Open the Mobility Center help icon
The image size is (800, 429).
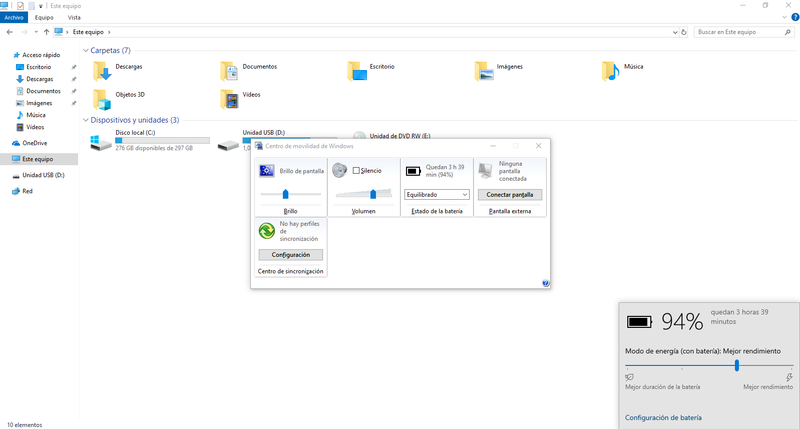pyautogui.click(x=545, y=283)
